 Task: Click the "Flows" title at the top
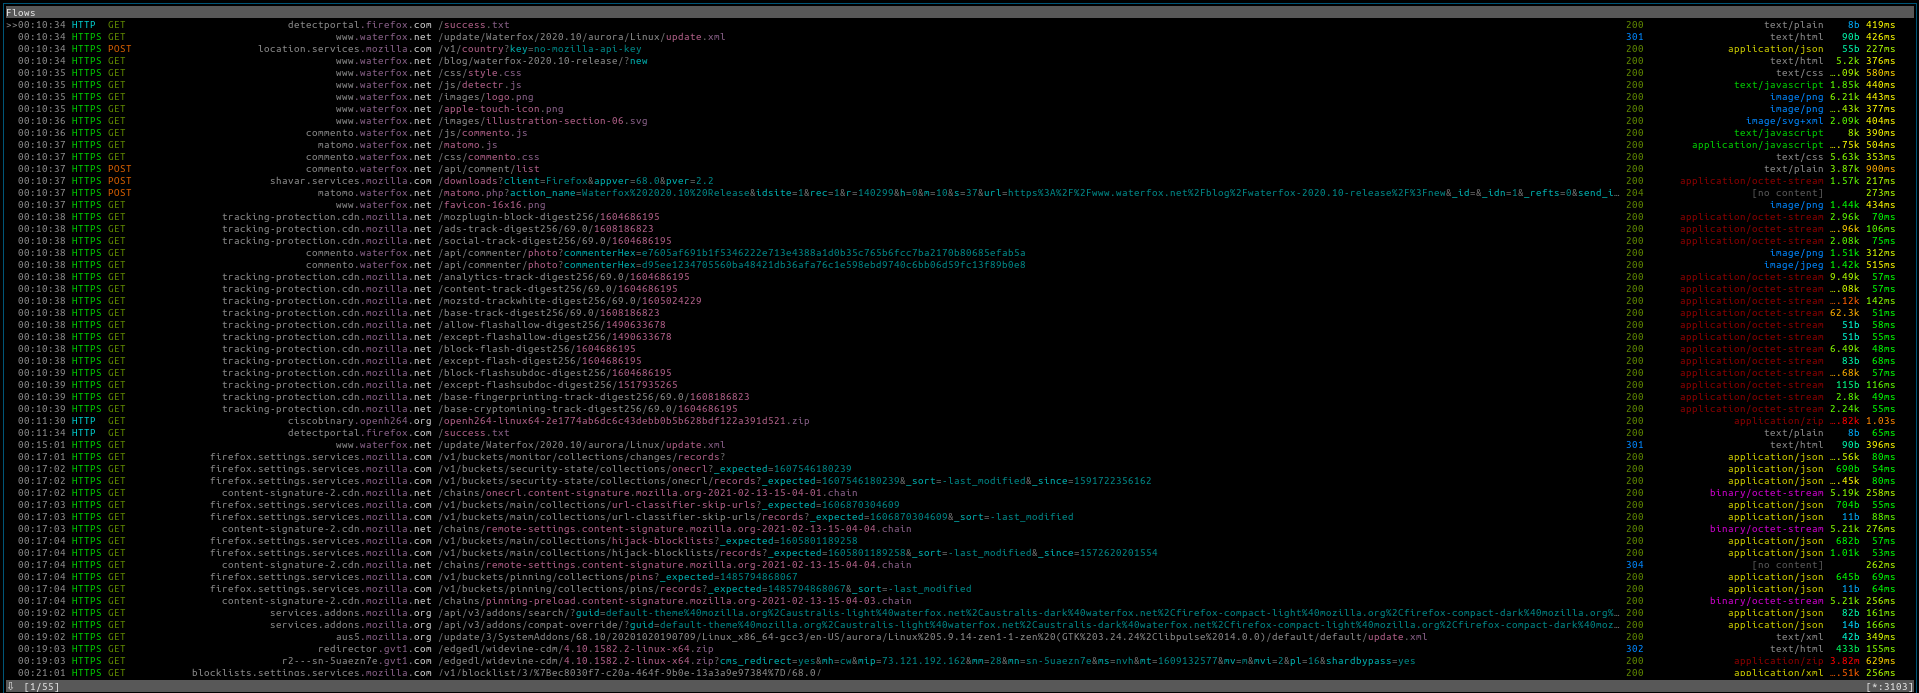tap(20, 13)
